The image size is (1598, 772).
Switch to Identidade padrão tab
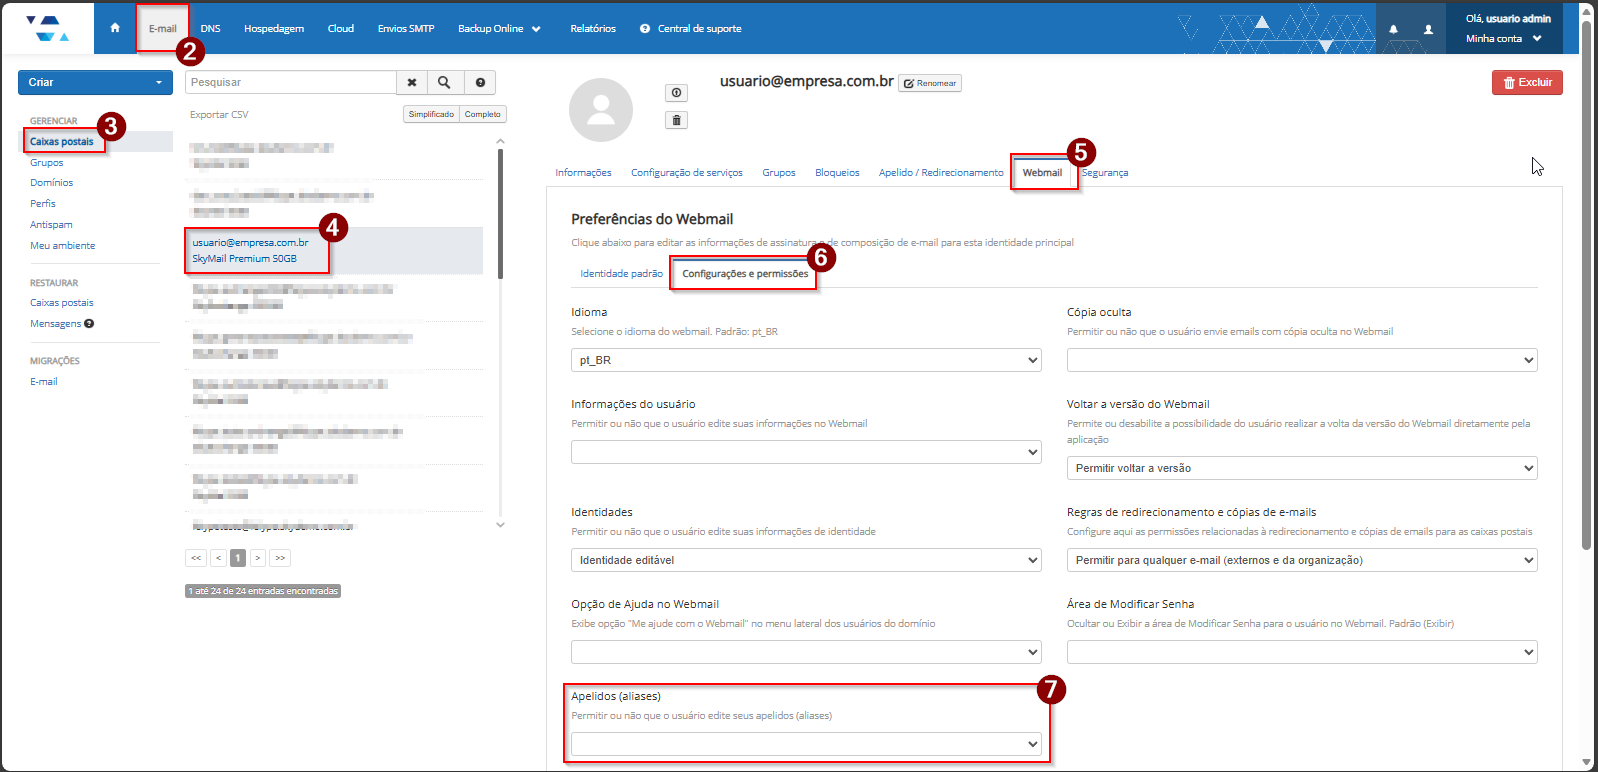[621, 274]
